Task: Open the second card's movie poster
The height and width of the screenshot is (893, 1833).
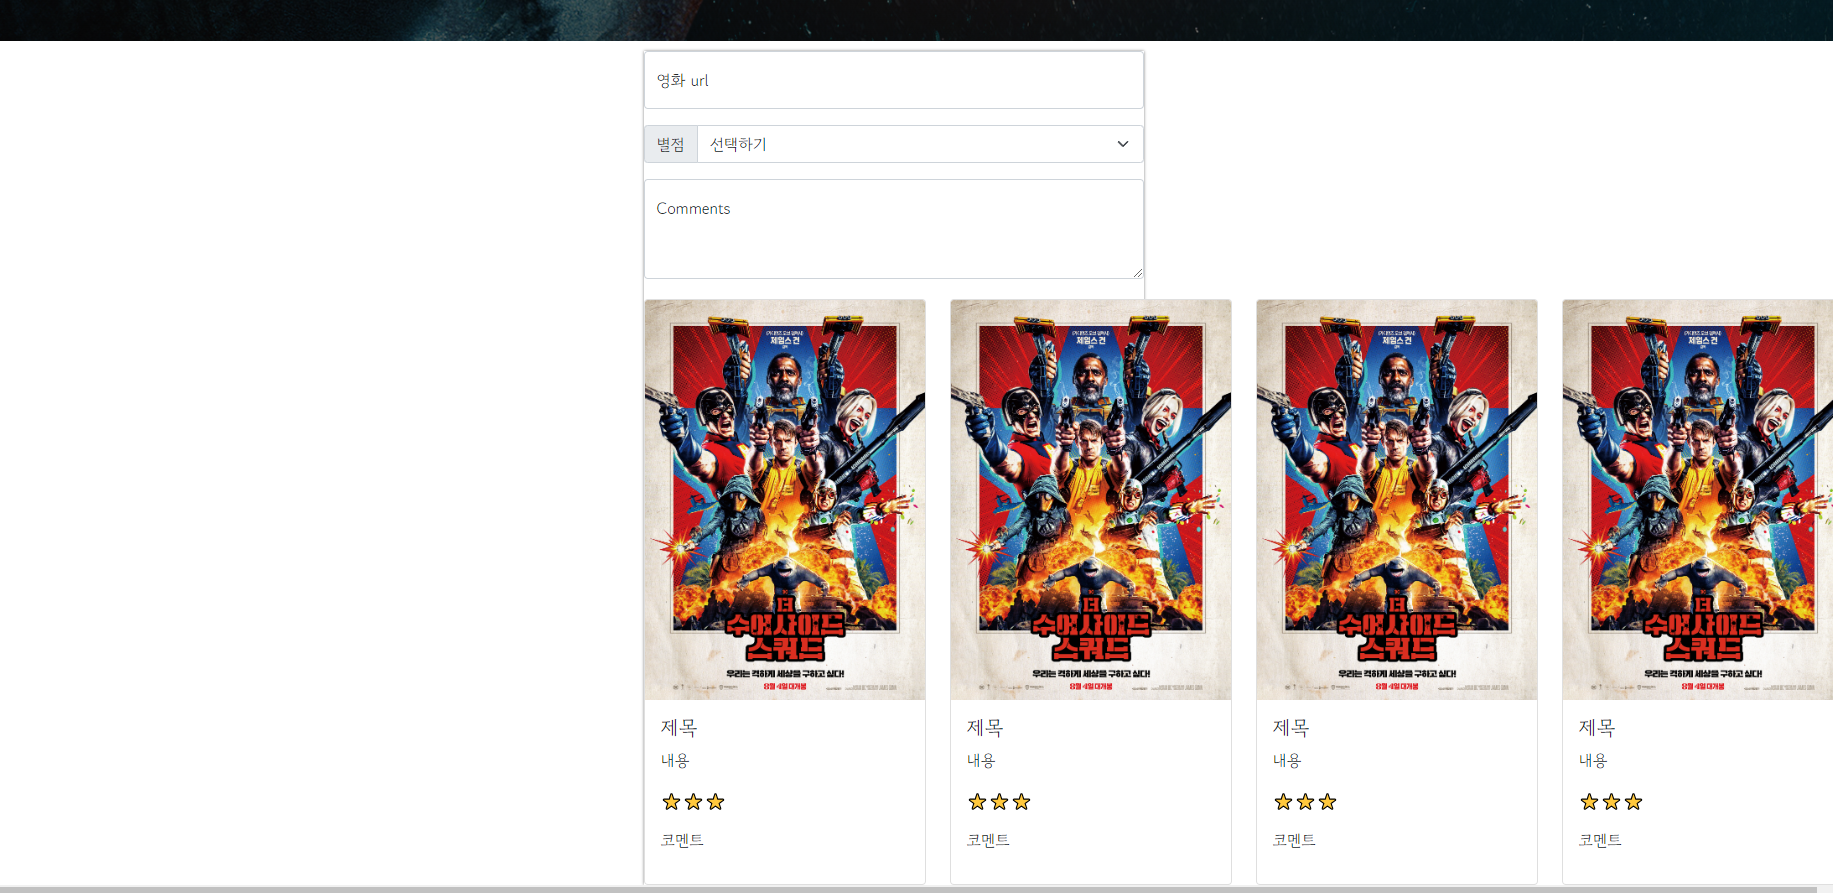Action: pos(1091,499)
